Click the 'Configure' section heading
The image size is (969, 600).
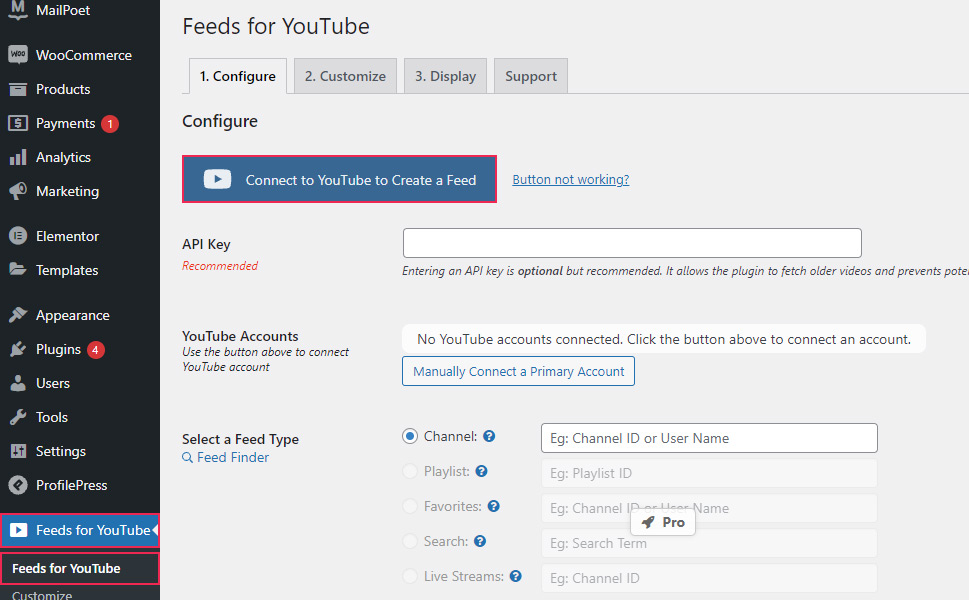[x=220, y=121]
